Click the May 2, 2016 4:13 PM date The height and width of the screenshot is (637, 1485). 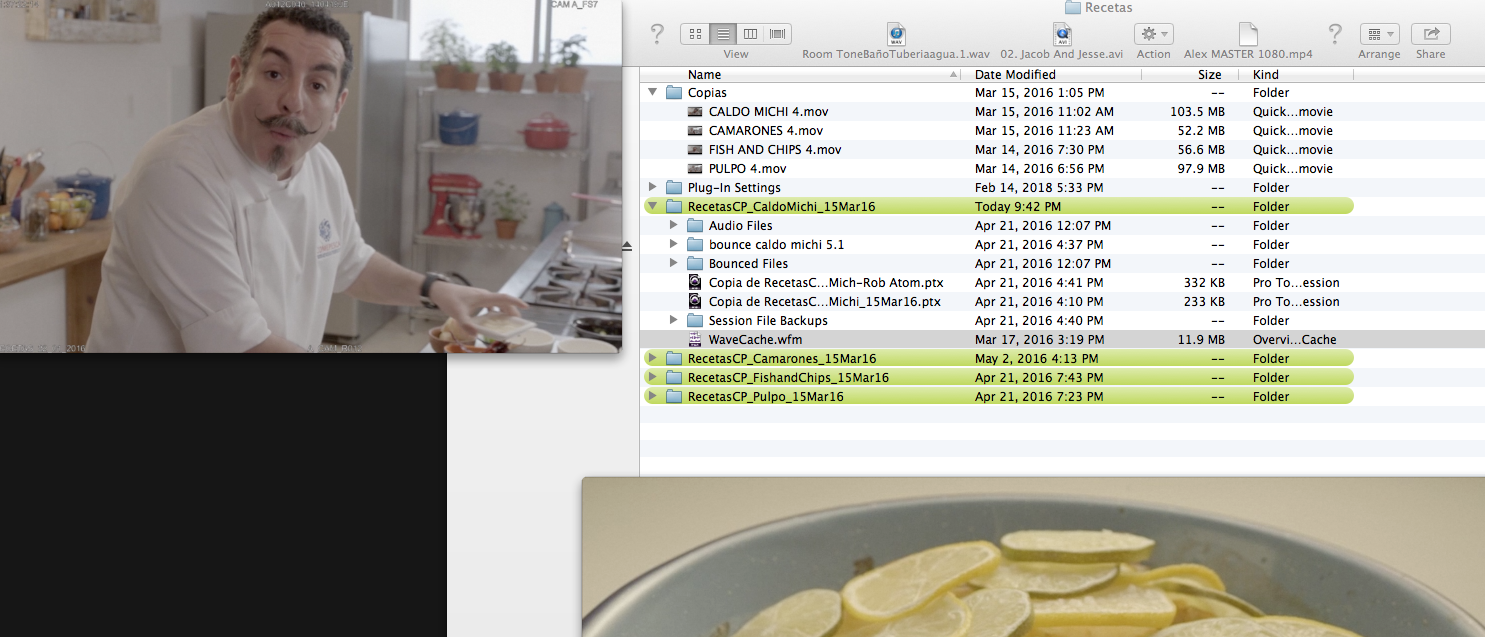pos(1036,358)
